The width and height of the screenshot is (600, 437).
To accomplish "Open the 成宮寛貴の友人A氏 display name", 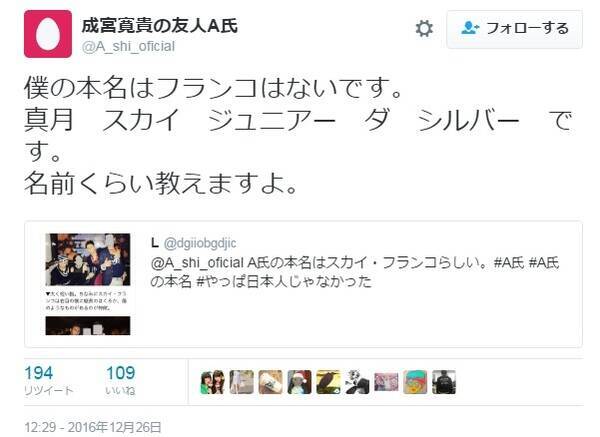I will click(160, 26).
